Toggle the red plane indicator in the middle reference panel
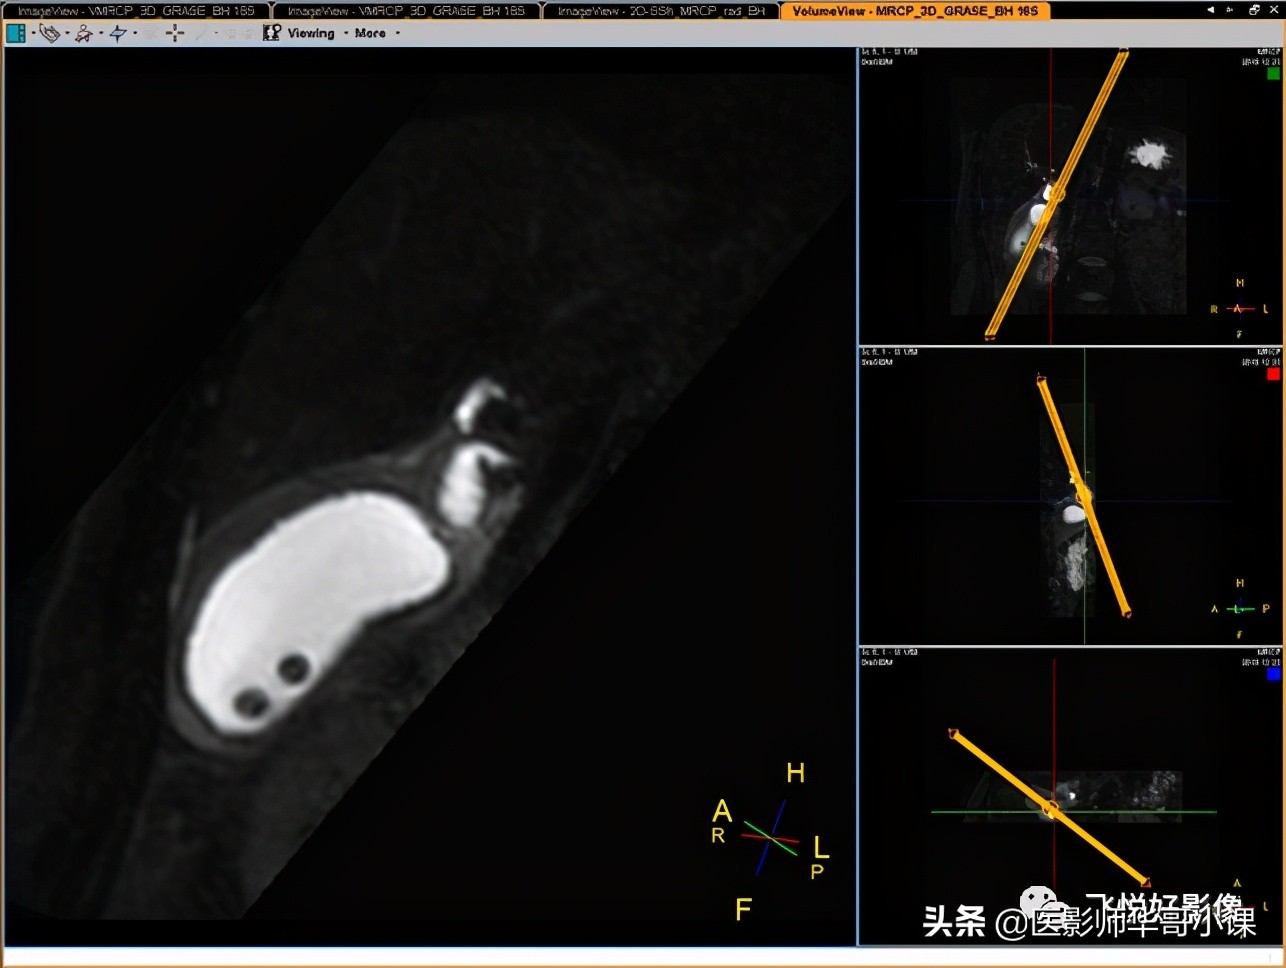The width and height of the screenshot is (1286, 968). [1271, 373]
